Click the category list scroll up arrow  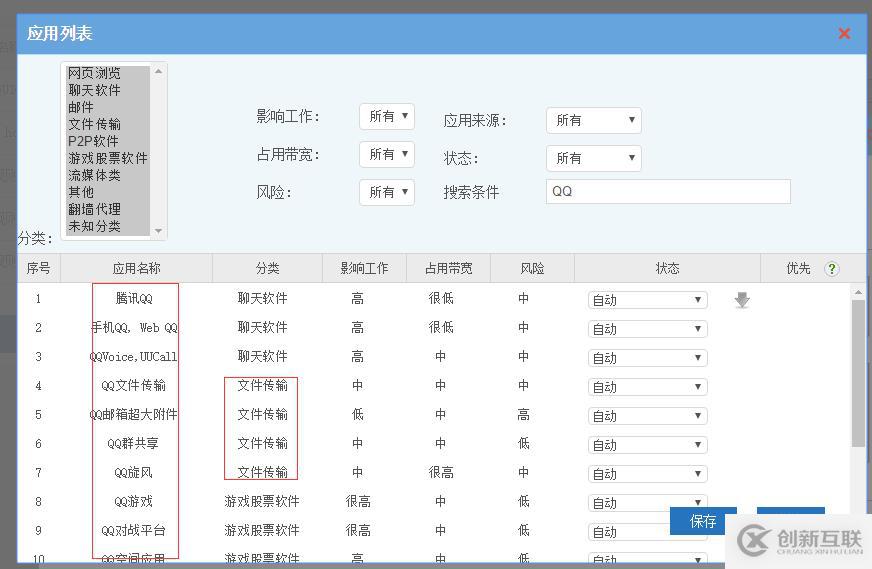pyautogui.click(x=158, y=71)
